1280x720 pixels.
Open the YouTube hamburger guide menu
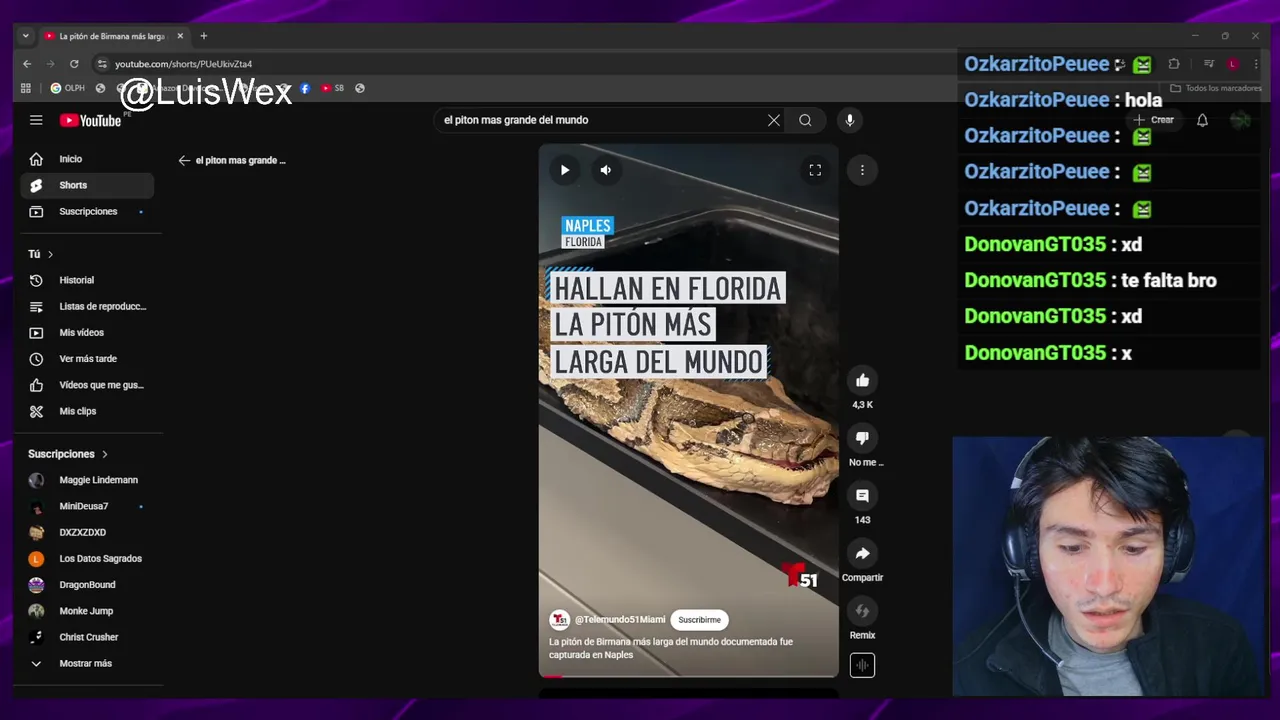coord(36,120)
